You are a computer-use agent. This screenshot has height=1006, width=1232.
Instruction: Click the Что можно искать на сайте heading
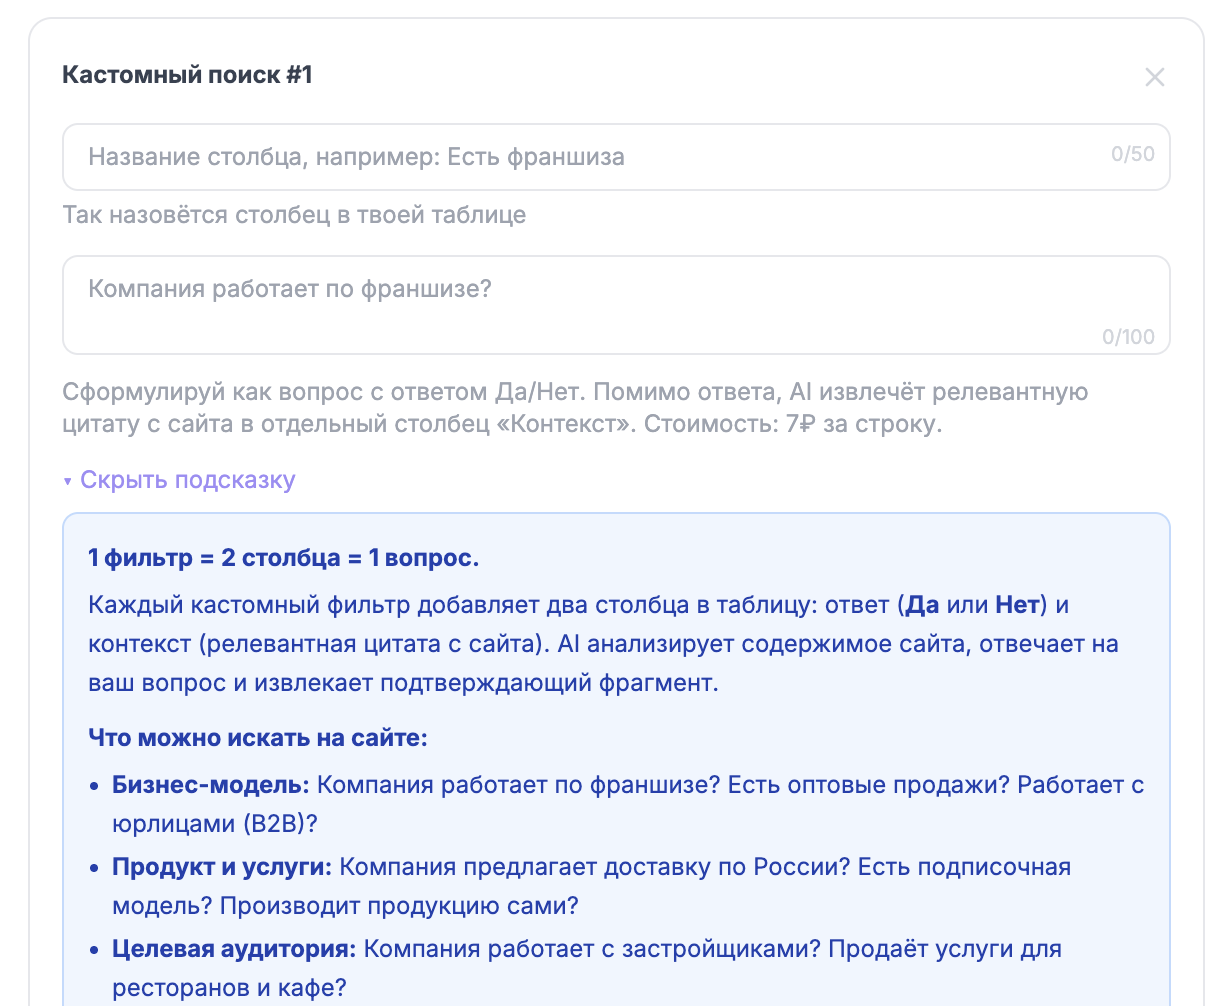(x=258, y=737)
